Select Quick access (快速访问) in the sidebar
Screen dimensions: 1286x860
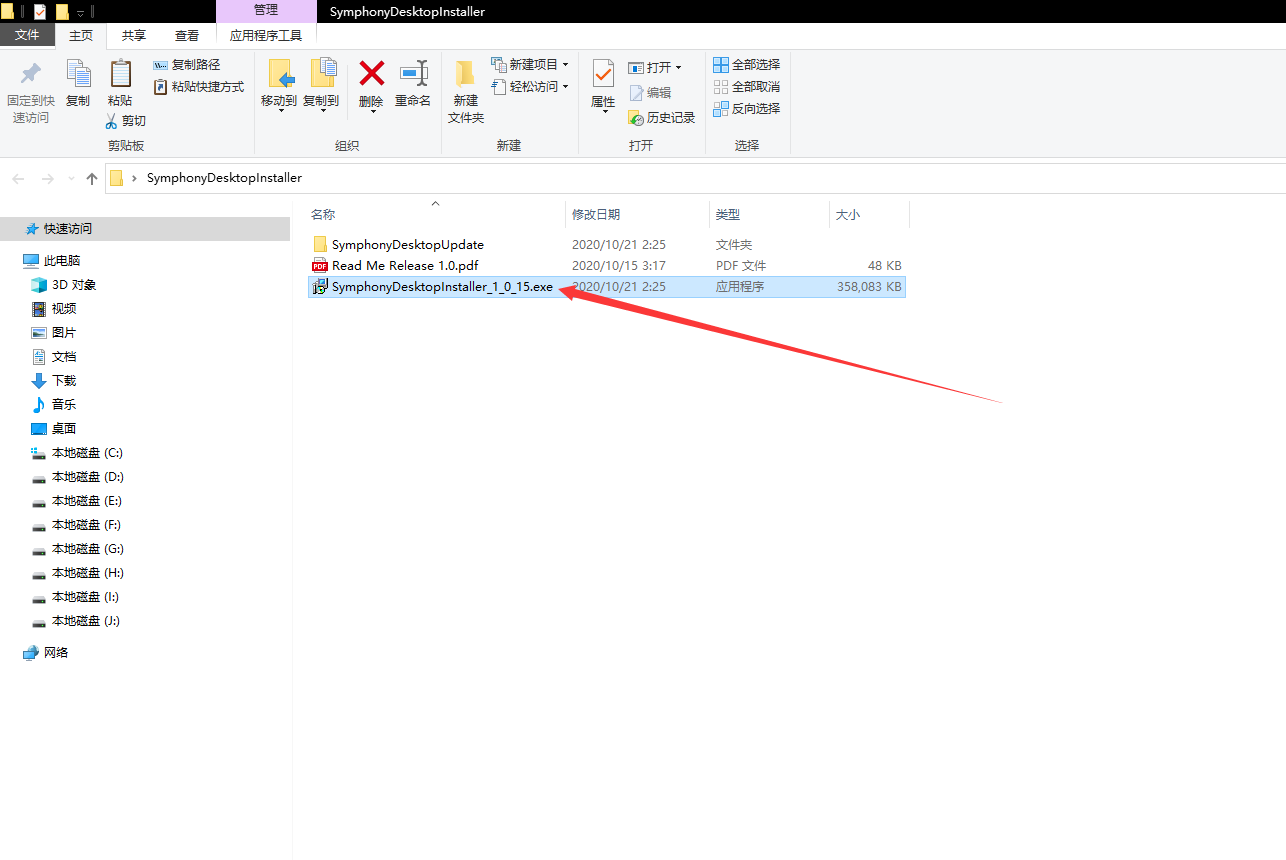[146, 228]
